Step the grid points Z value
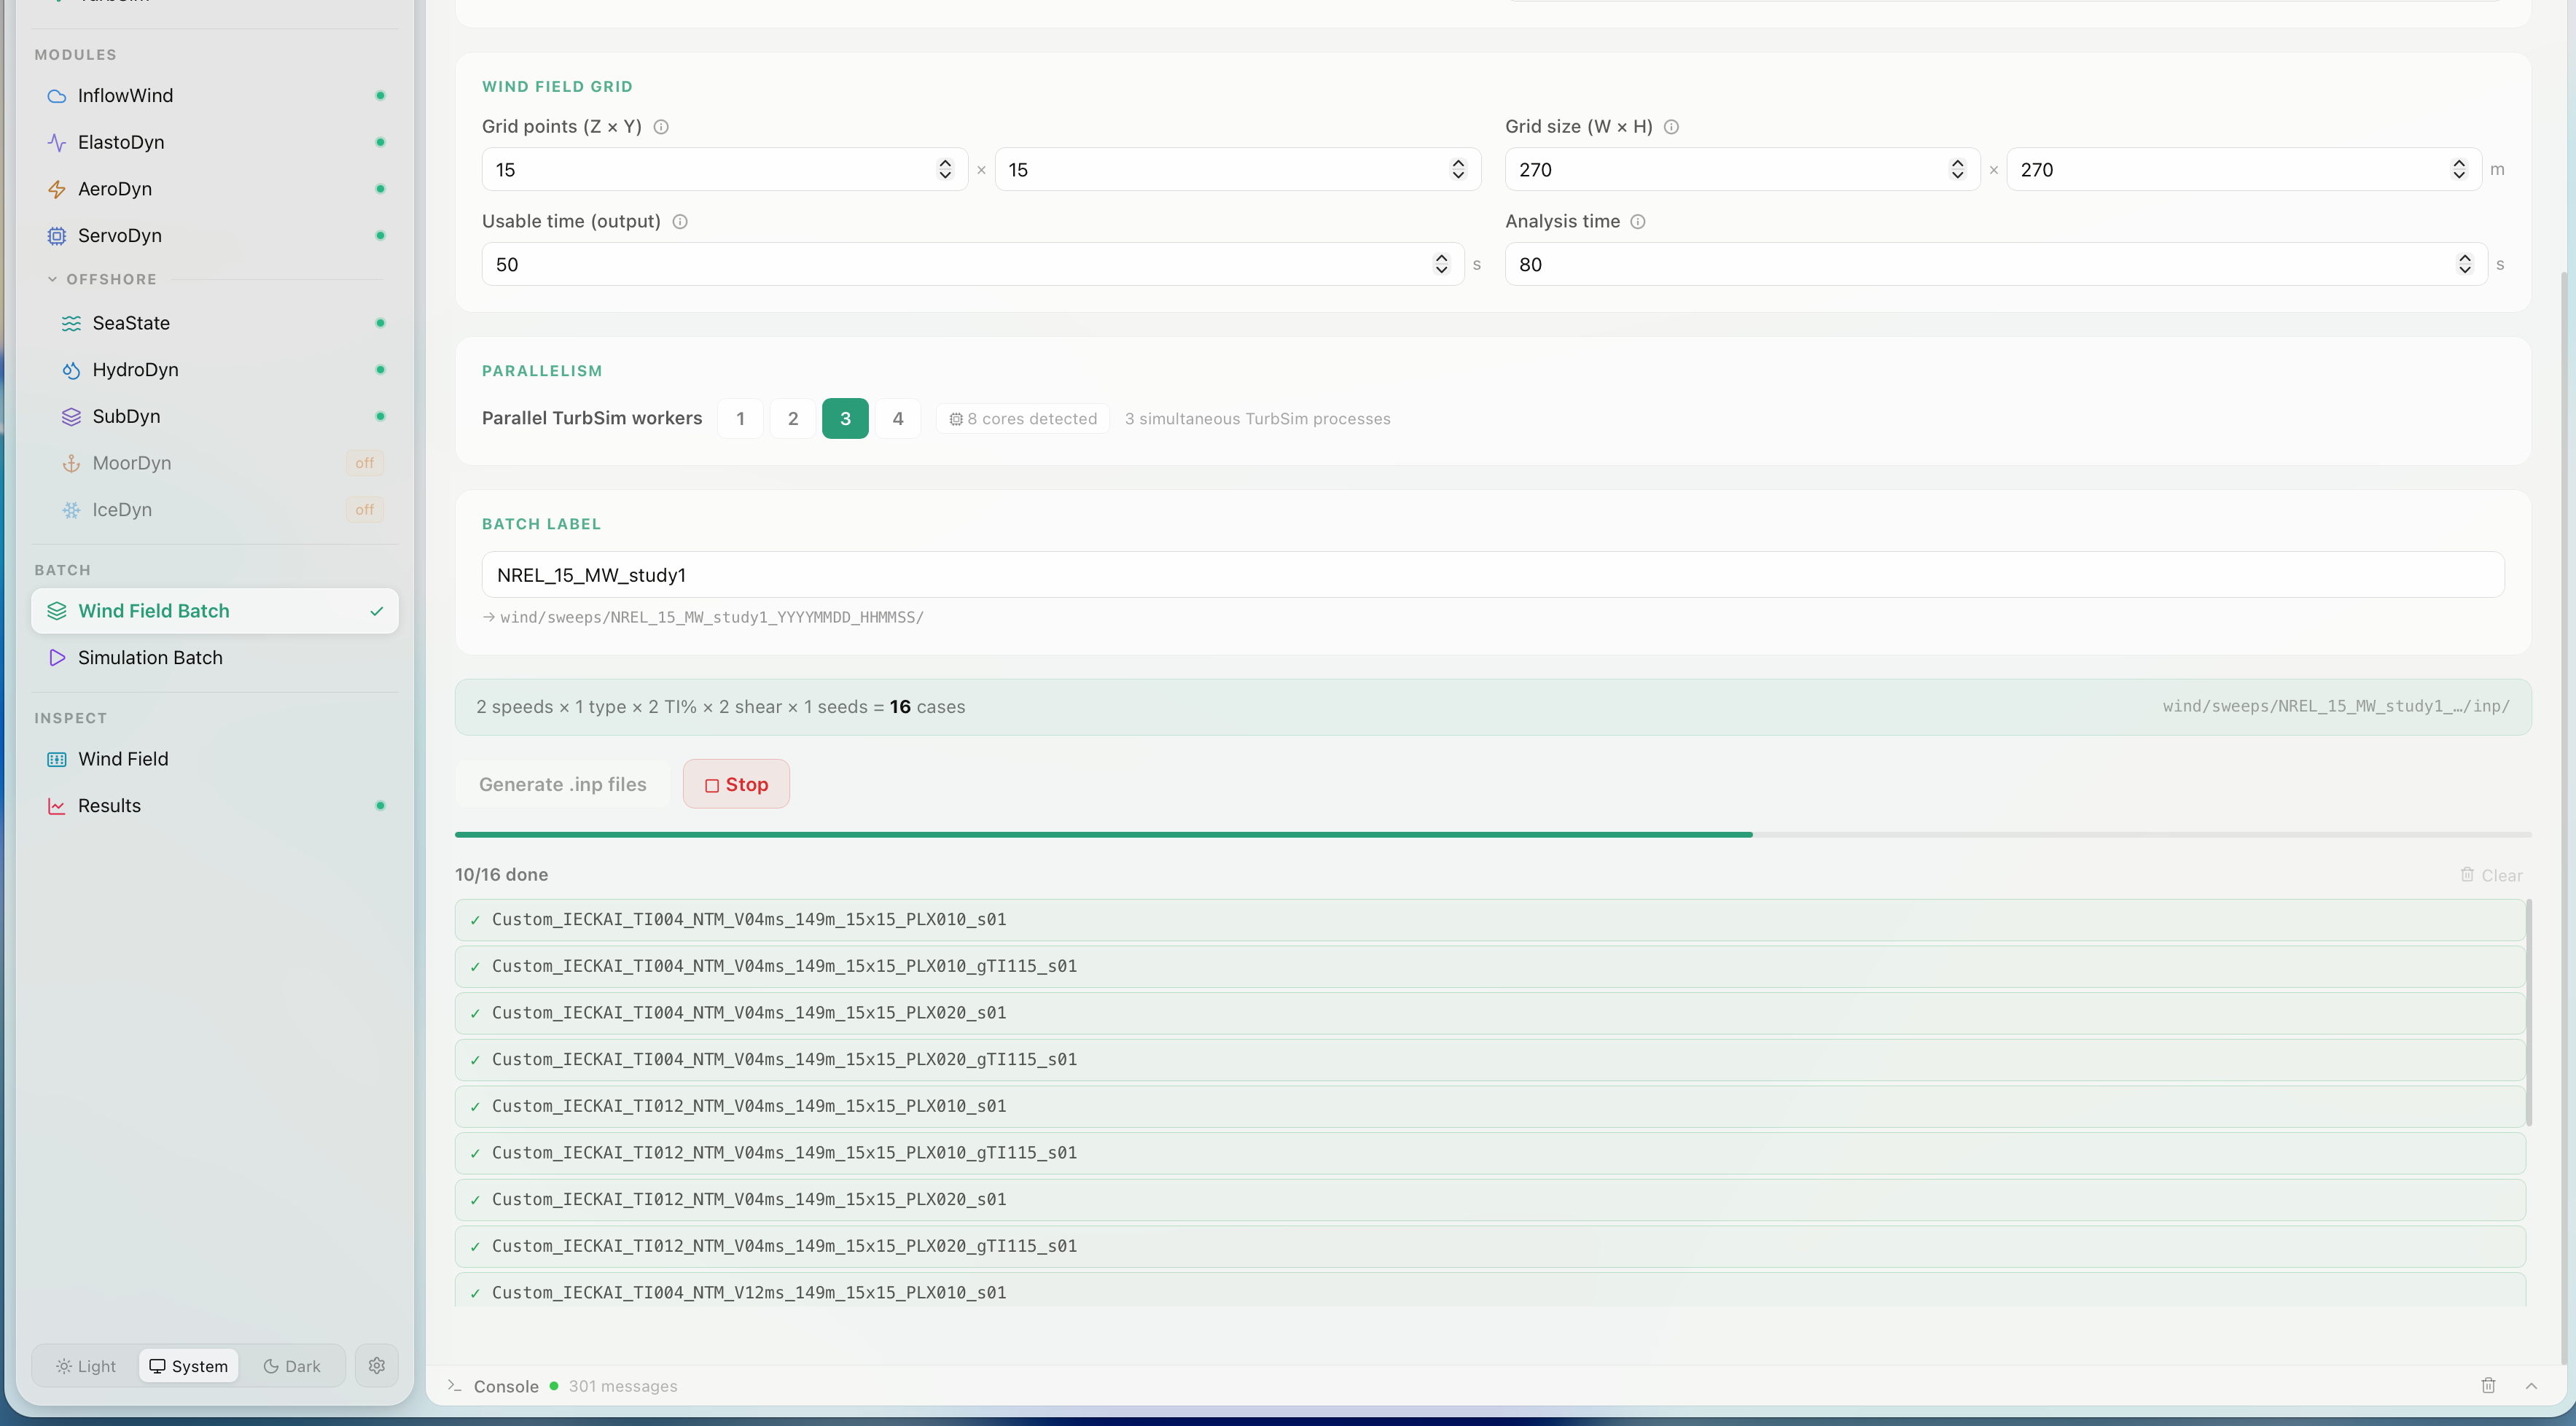 point(945,170)
